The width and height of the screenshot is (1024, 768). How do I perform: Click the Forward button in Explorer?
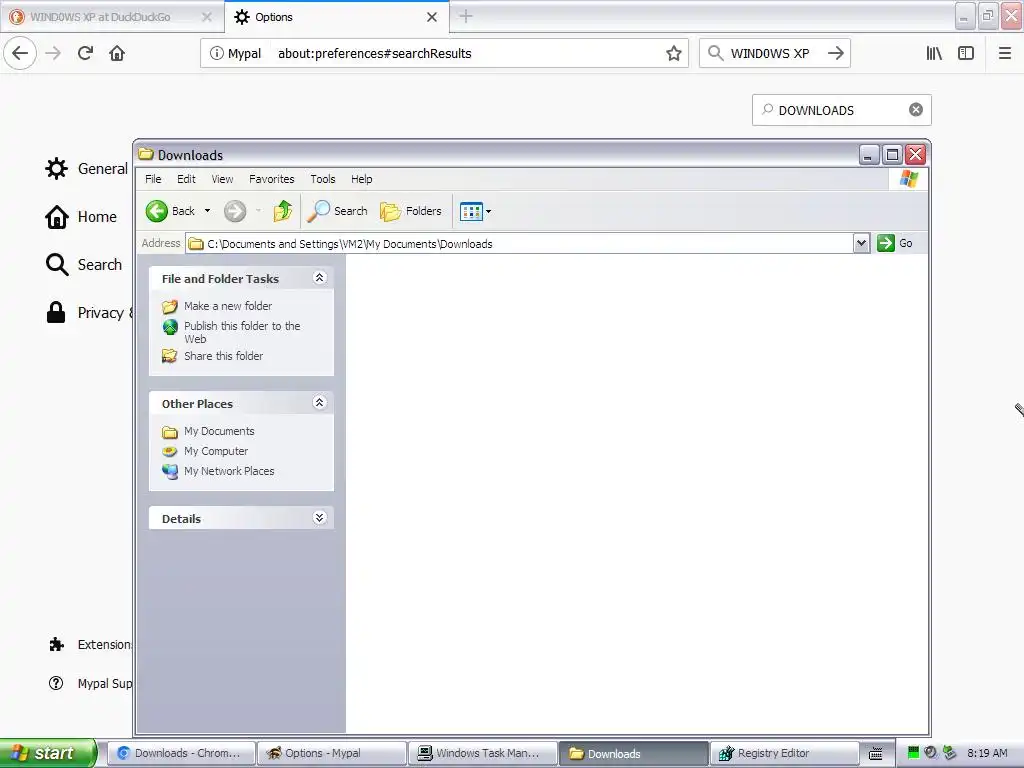(235, 211)
